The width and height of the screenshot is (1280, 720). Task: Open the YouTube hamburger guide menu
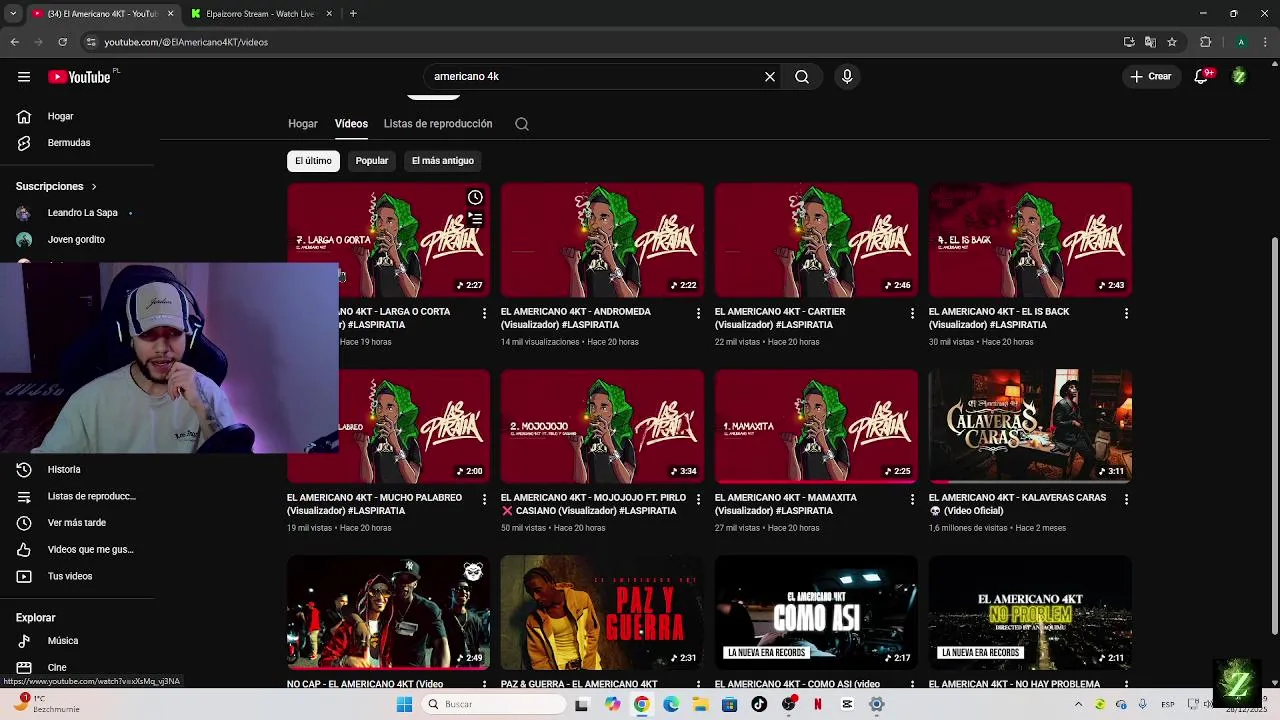[x=24, y=77]
